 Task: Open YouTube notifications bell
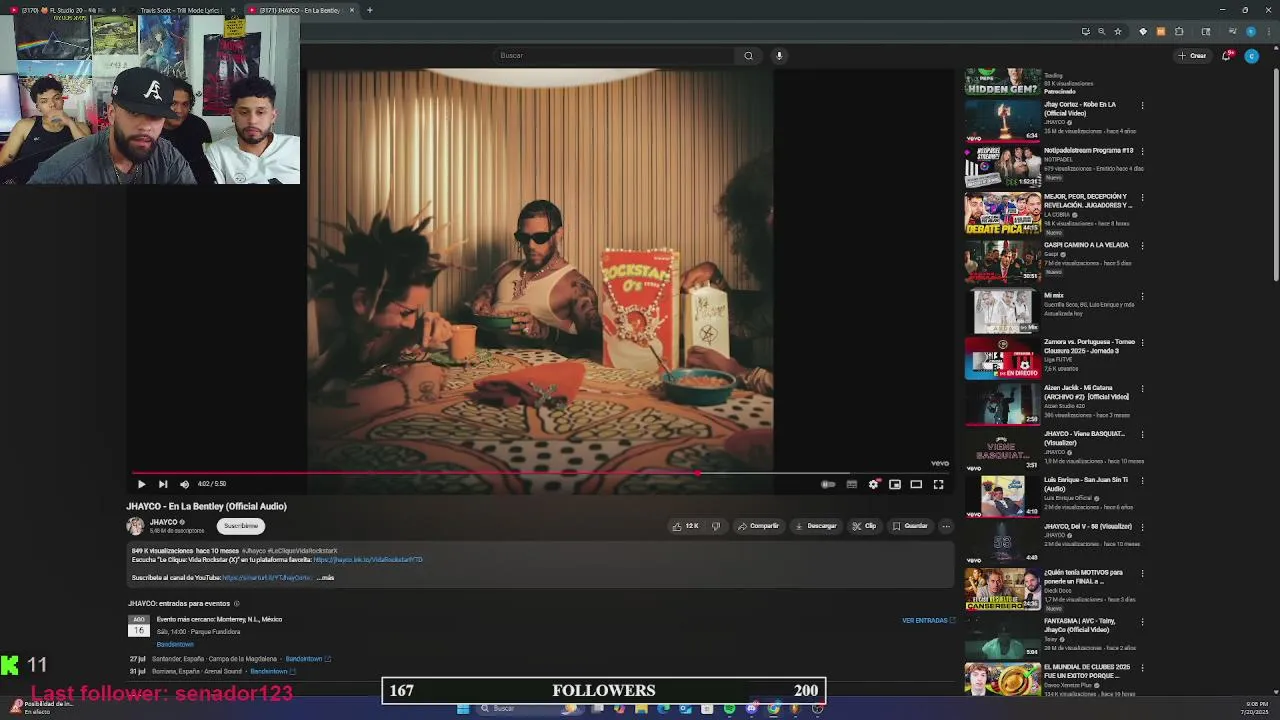point(1227,56)
